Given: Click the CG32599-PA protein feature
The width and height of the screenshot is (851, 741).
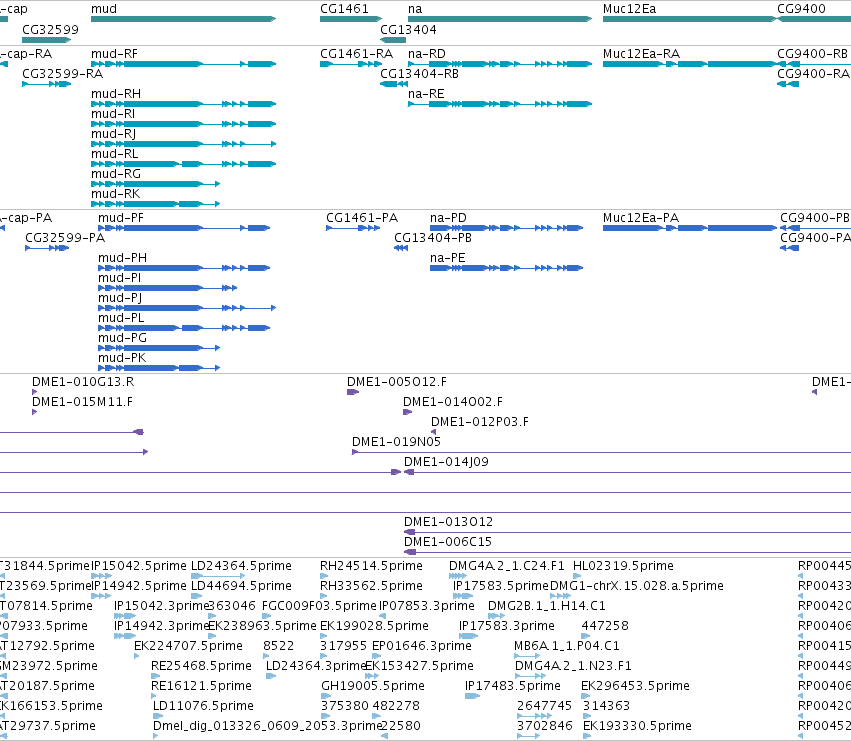Looking at the screenshot, I should [47, 248].
